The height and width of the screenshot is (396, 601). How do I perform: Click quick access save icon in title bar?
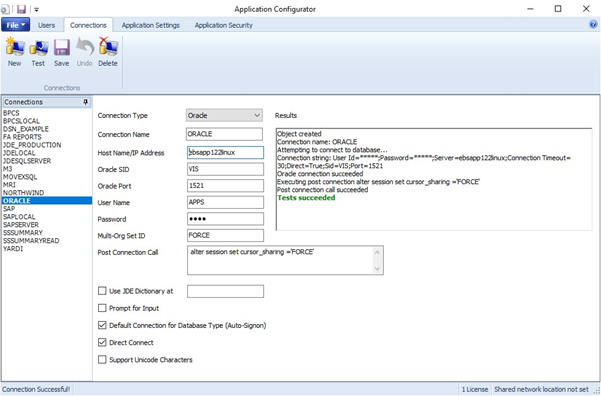pos(21,9)
